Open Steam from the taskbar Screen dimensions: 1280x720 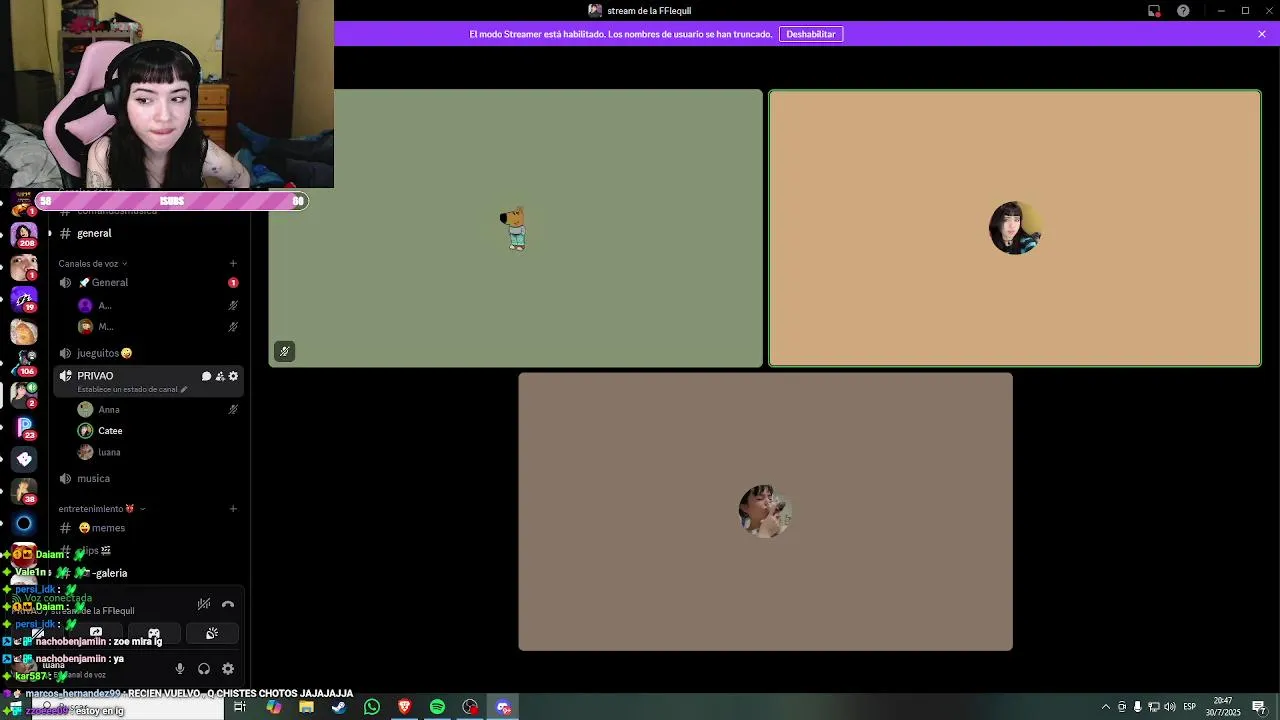tap(339, 707)
